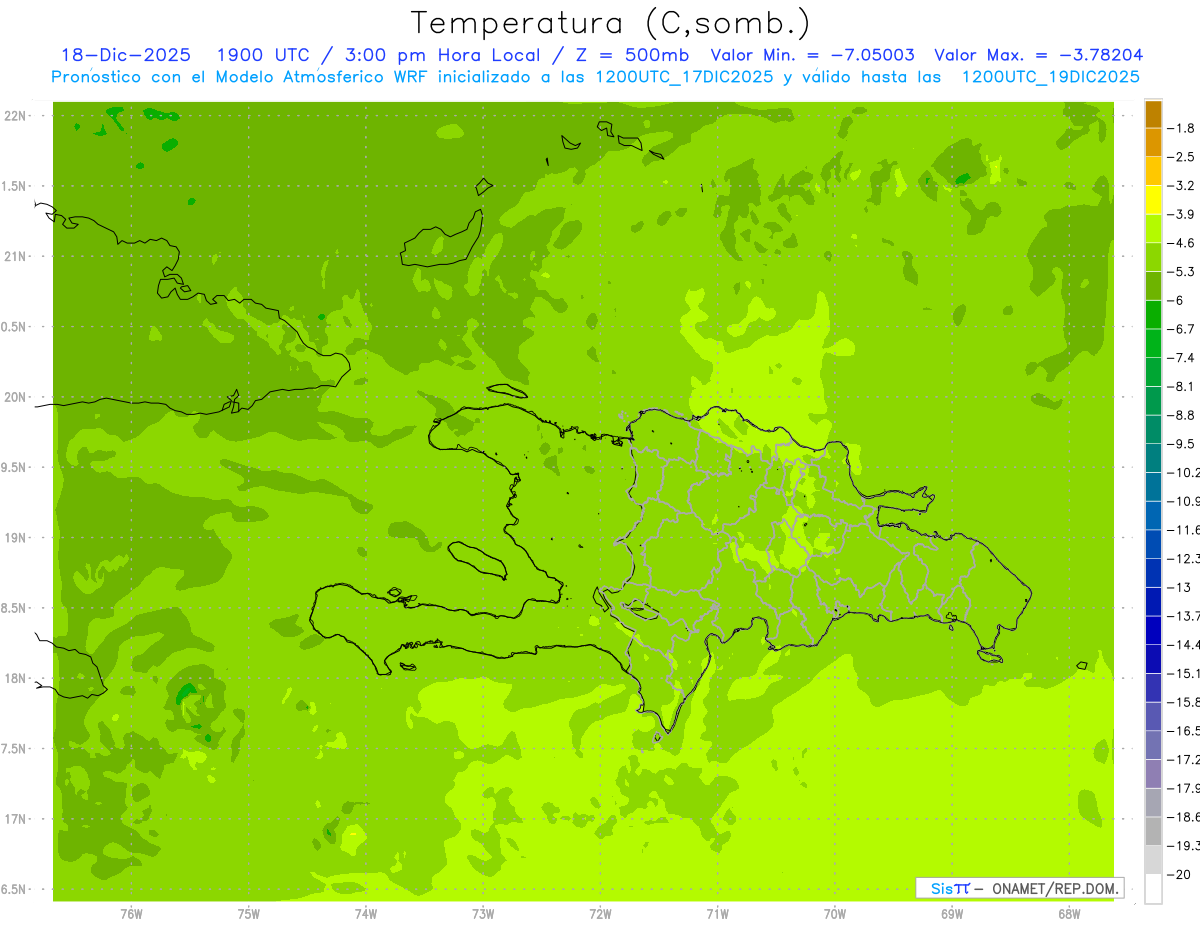Click the "-8.1" colorbar tick label
Screen dimensions: 1200x927
coord(1182,386)
